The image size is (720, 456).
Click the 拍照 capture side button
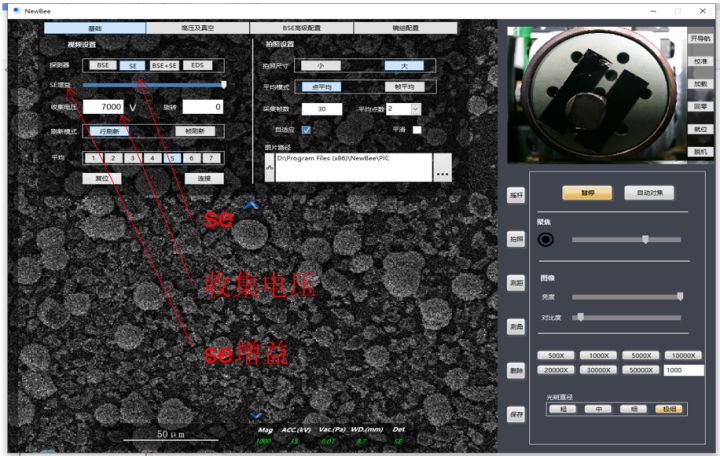[515, 240]
